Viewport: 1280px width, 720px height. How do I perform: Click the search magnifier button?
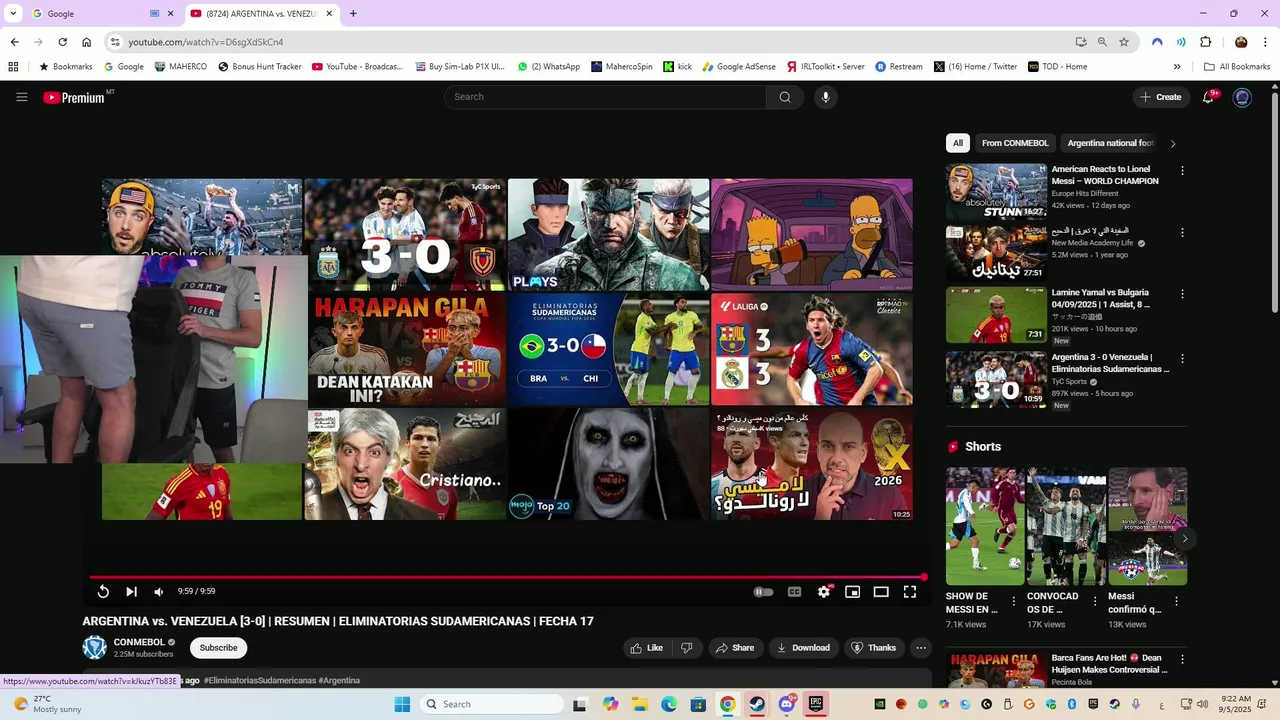click(x=785, y=97)
